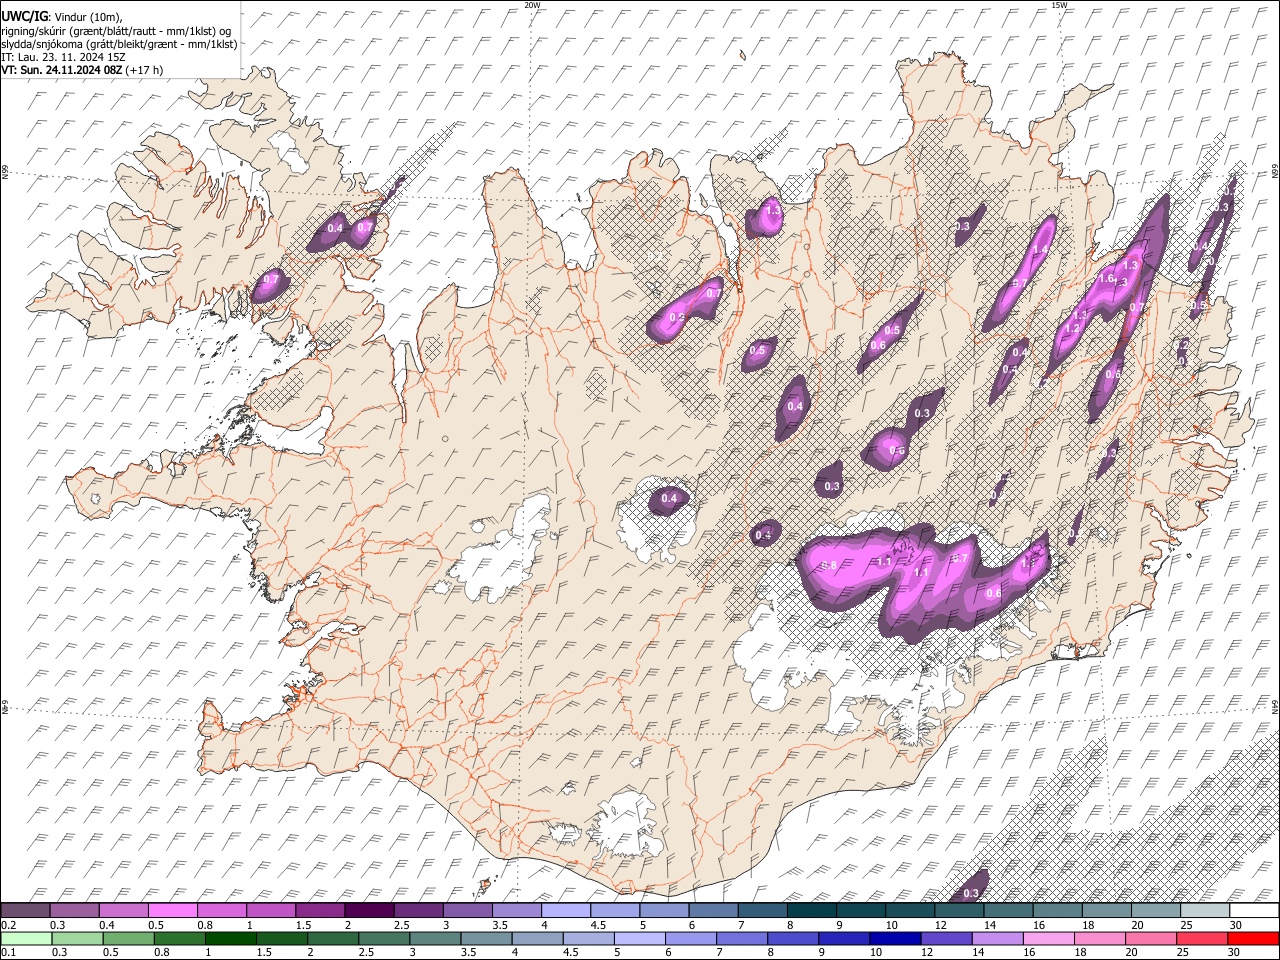Image resolution: width=1280 pixels, height=960 pixels.
Task: Click the '1.4' precipitation value on the map
Action: pyautogui.click(x=1040, y=250)
